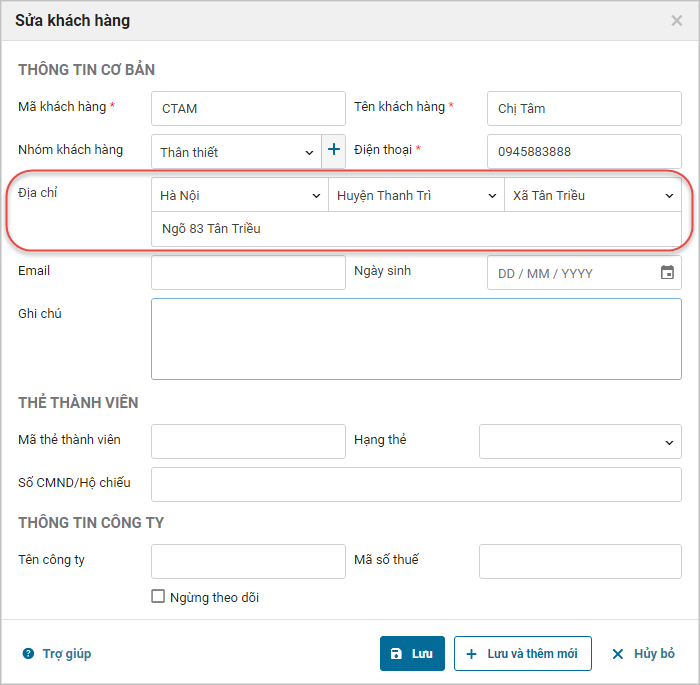The image size is (700, 685).
Task: Click the Hủy bỏ cancel button
Action: [643, 653]
